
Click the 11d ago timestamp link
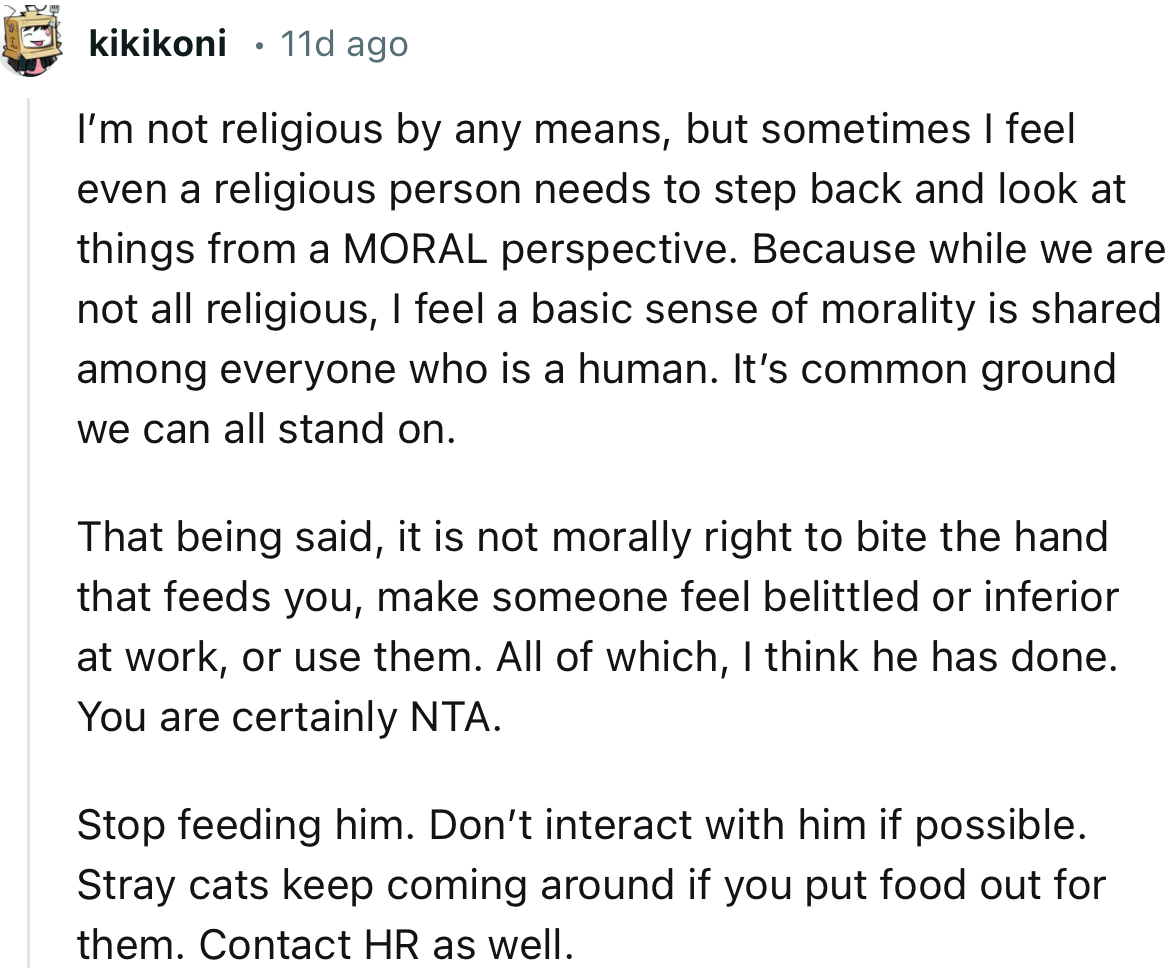point(342,43)
